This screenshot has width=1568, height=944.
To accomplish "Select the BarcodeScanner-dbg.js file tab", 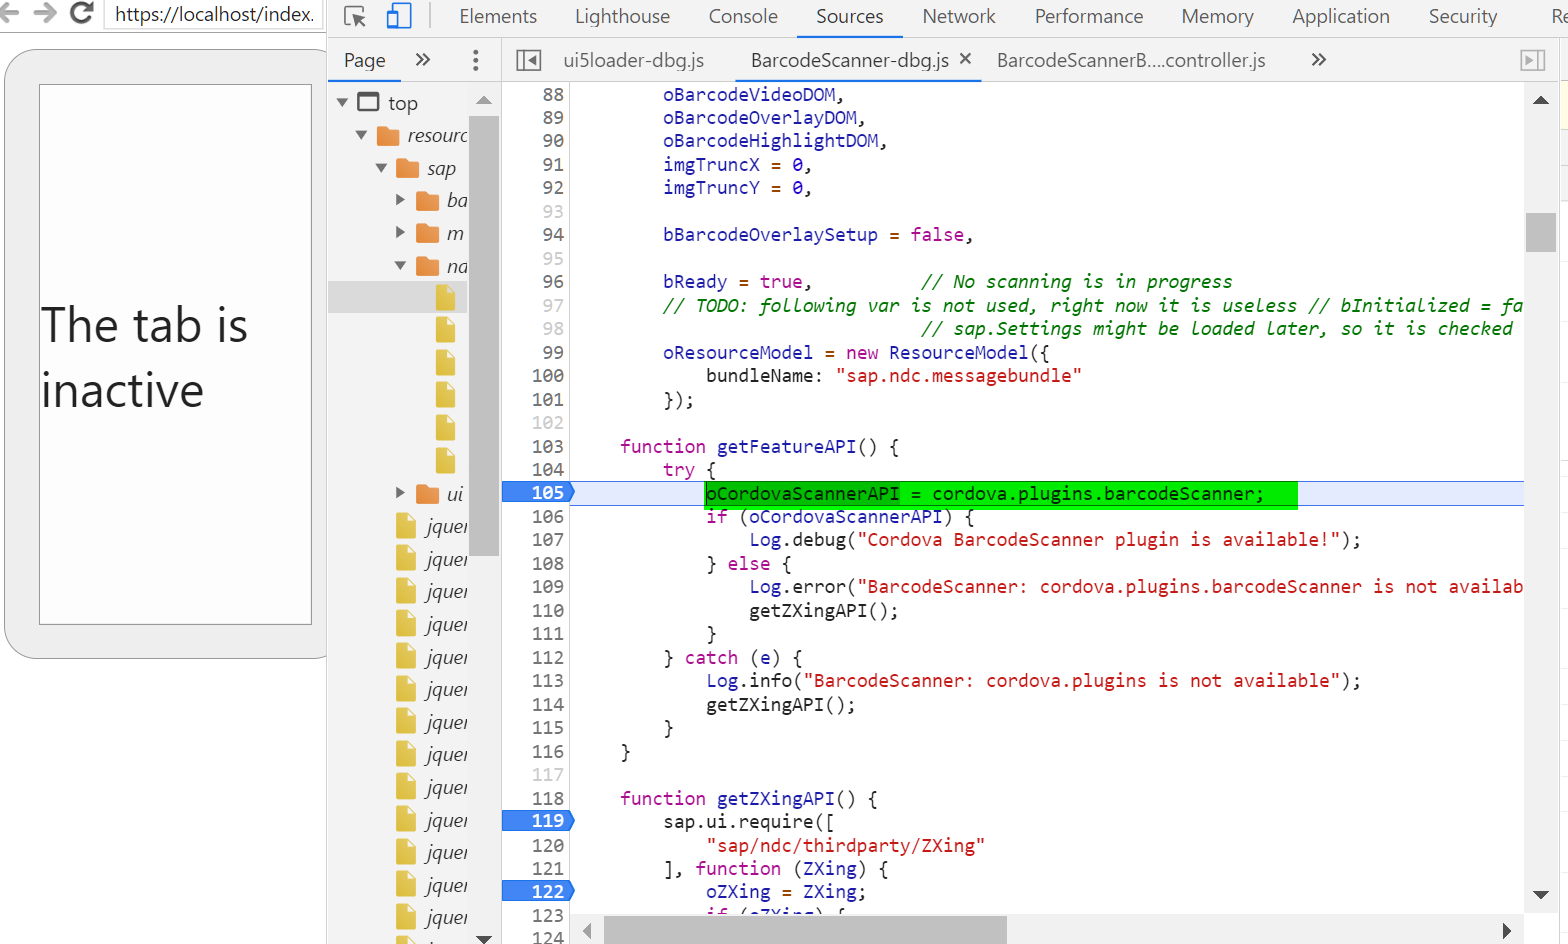I will coord(850,60).
